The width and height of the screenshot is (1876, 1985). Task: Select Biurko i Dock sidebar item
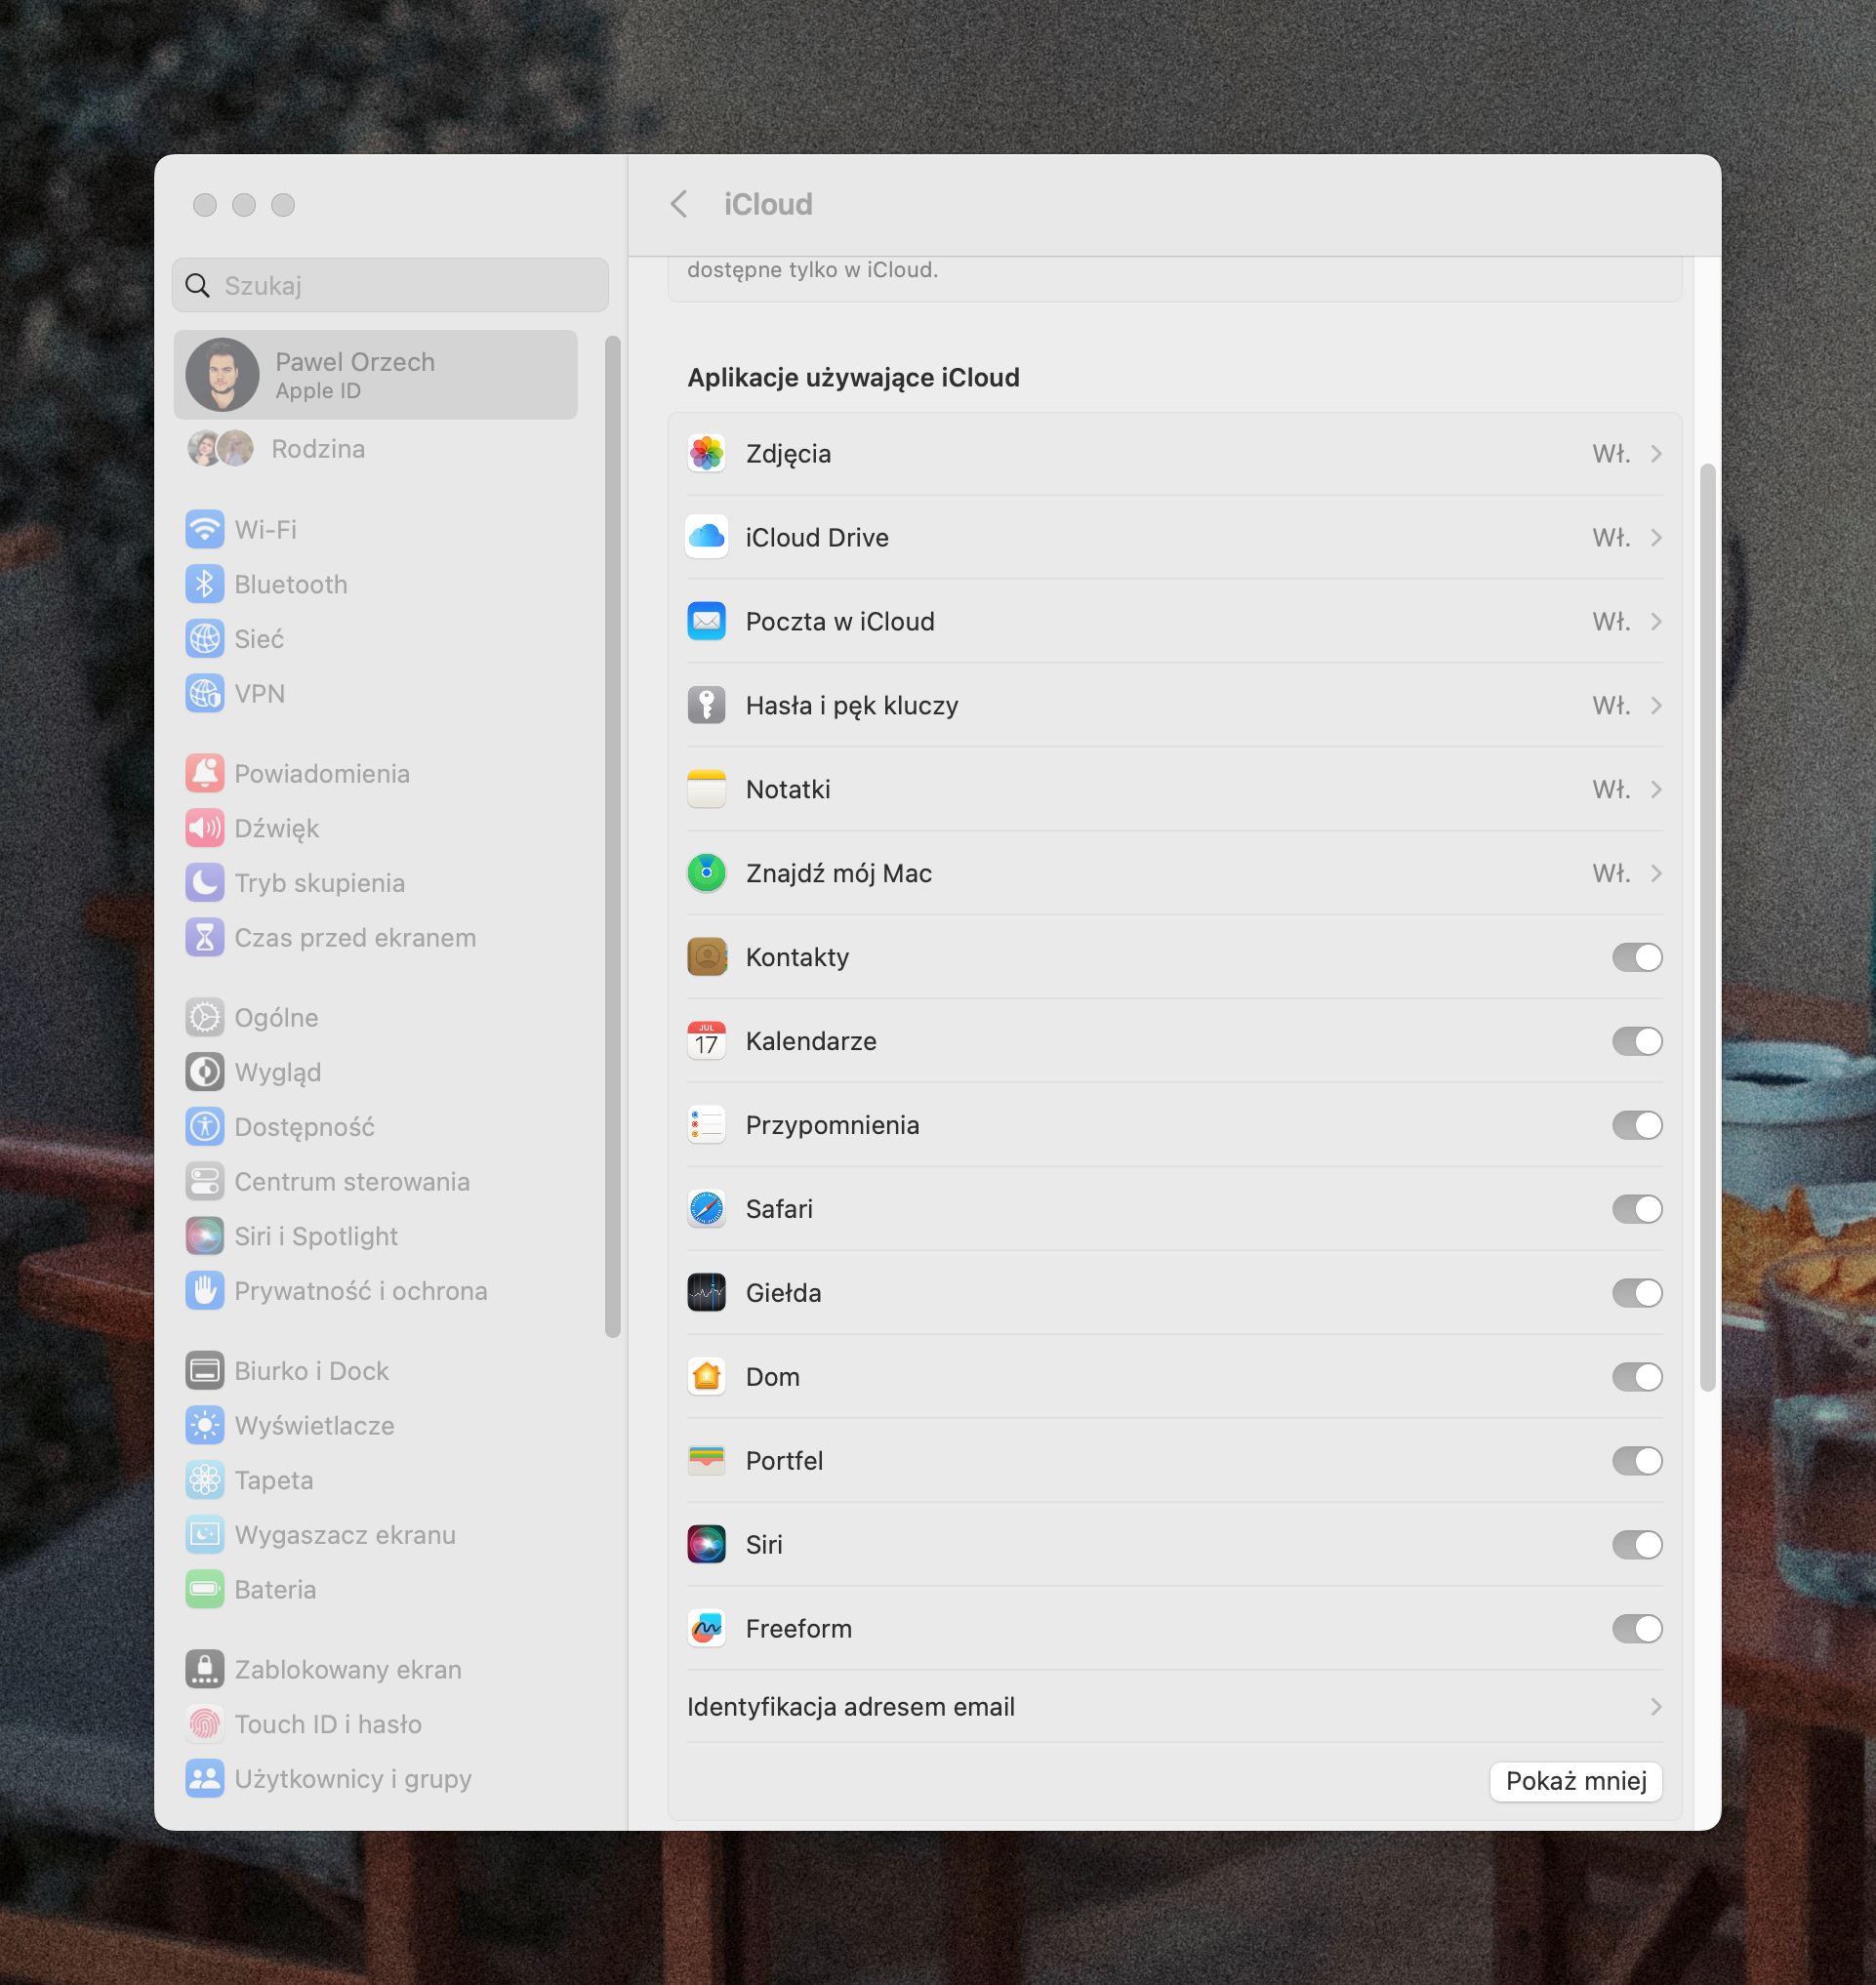coord(310,1371)
